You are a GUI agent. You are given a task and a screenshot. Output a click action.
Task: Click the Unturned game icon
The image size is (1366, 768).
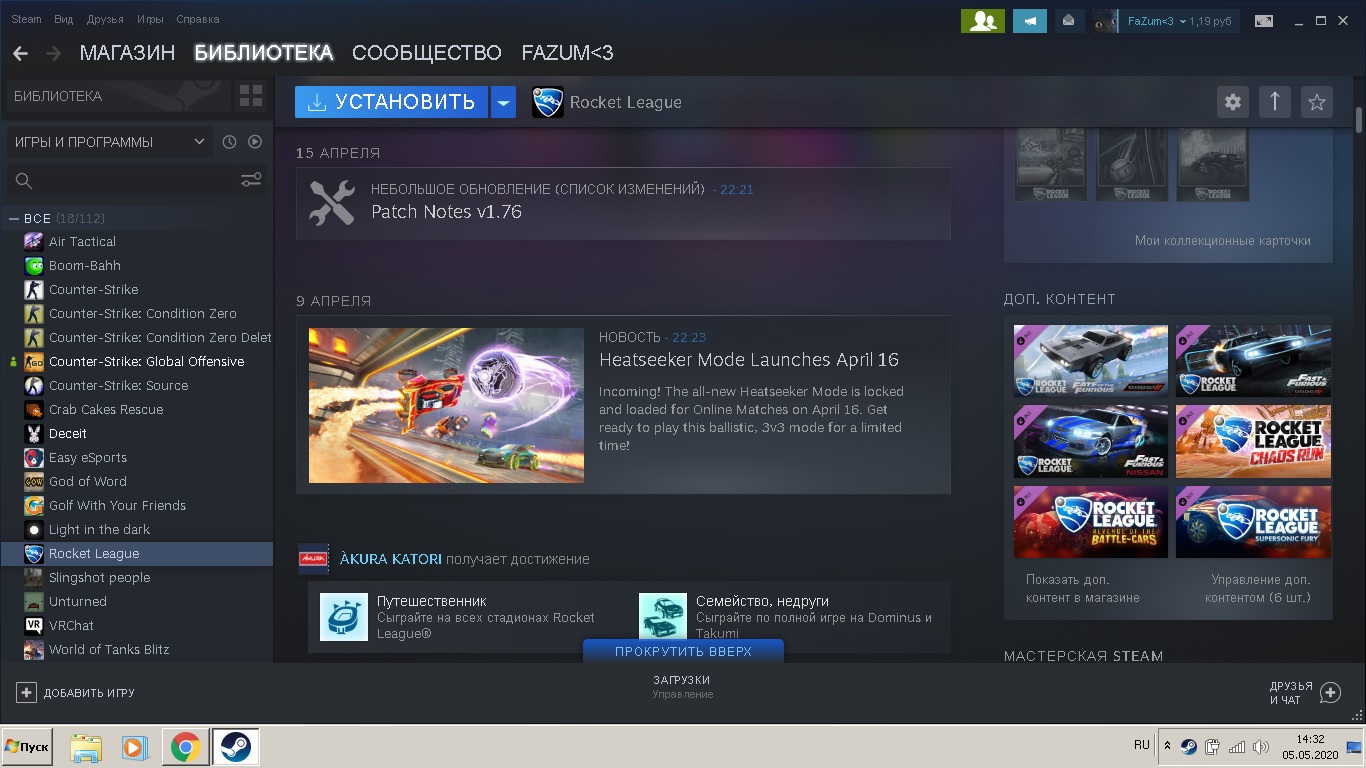click(33, 601)
